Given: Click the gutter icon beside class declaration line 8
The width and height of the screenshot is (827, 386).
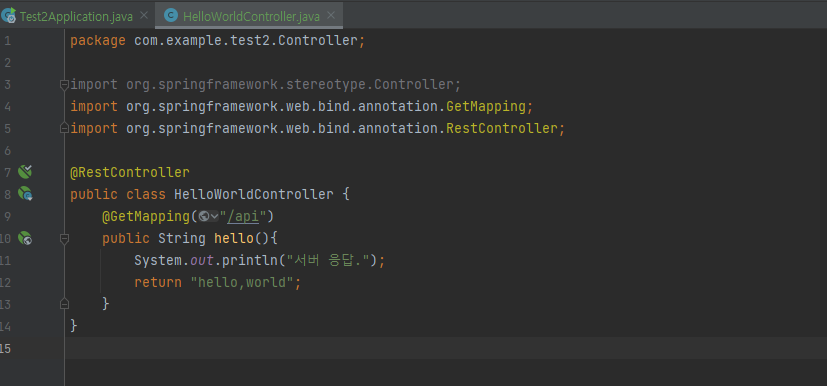Looking at the screenshot, I should click(25, 194).
